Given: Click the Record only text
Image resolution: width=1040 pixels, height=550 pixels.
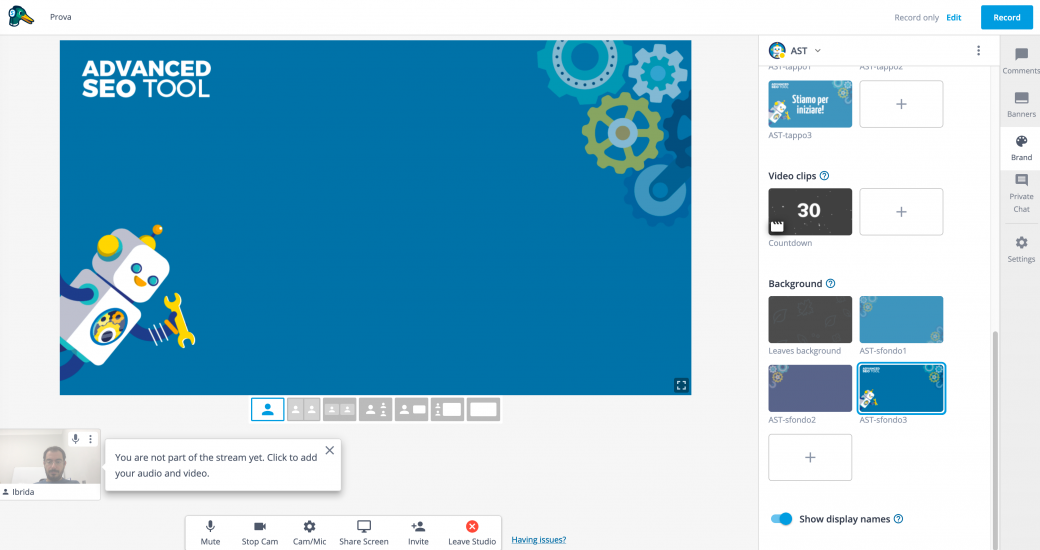Looking at the screenshot, I should click(x=916, y=17).
